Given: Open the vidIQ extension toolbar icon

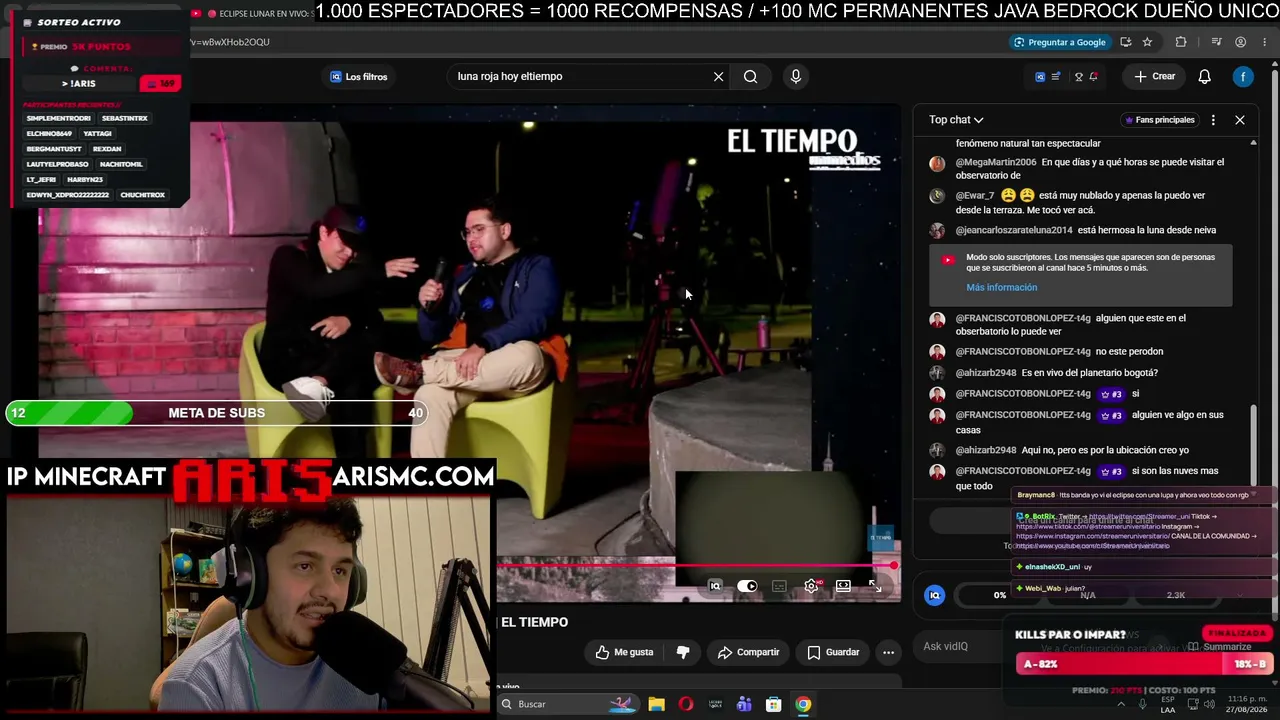Looking at the screenshot, I should click(1040, 76).
